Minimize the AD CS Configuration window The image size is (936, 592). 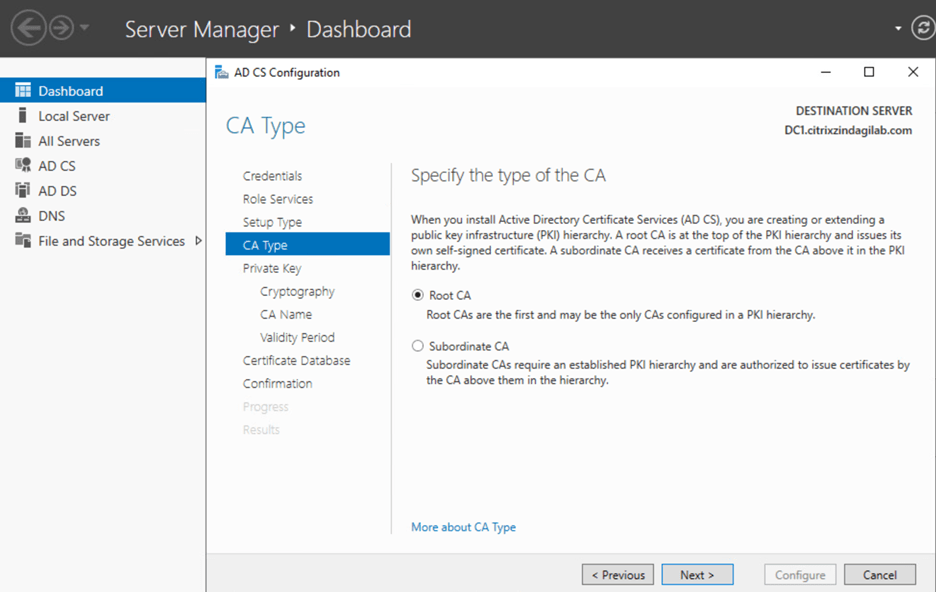(x=826, y=72)
